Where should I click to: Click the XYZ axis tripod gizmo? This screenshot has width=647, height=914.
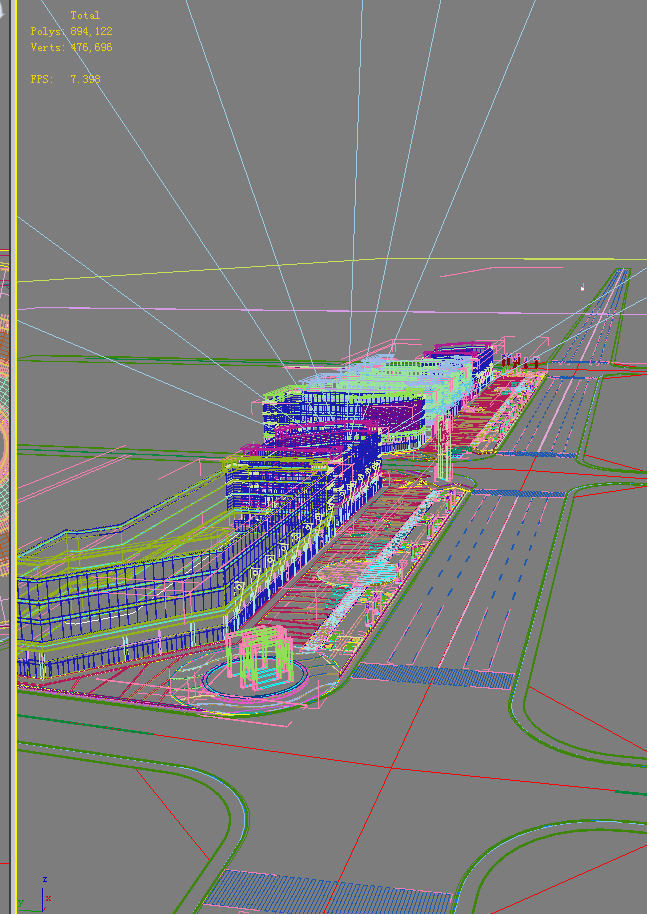pos(35,892)
